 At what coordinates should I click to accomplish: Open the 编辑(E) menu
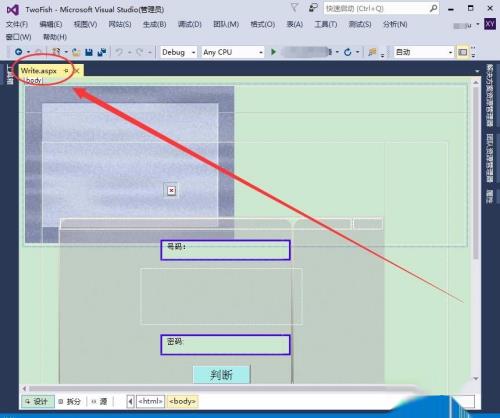(x=51, y=24)
